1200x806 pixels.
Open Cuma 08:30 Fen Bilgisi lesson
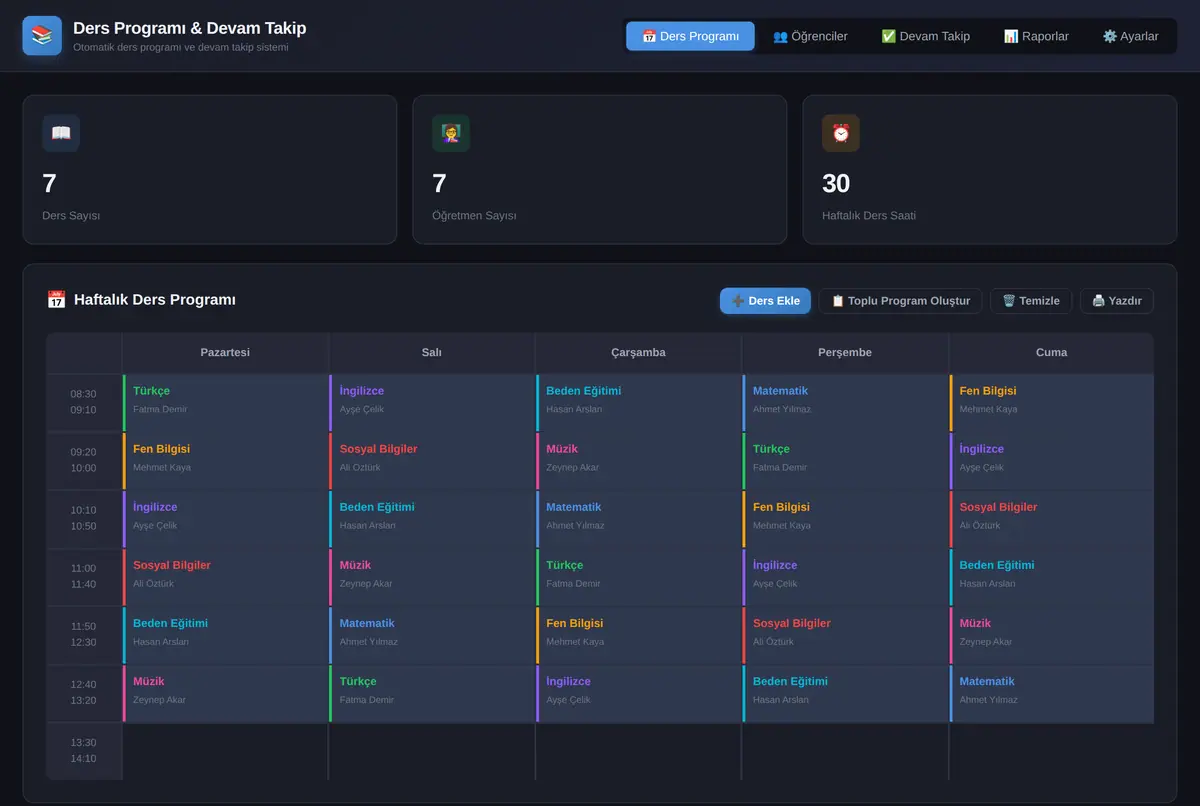click(x=1051, y=403)
